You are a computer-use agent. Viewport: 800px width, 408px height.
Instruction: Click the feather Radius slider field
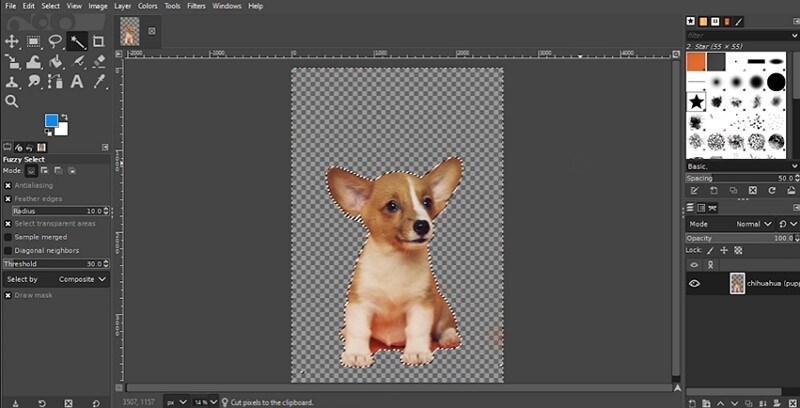point(61,211)
